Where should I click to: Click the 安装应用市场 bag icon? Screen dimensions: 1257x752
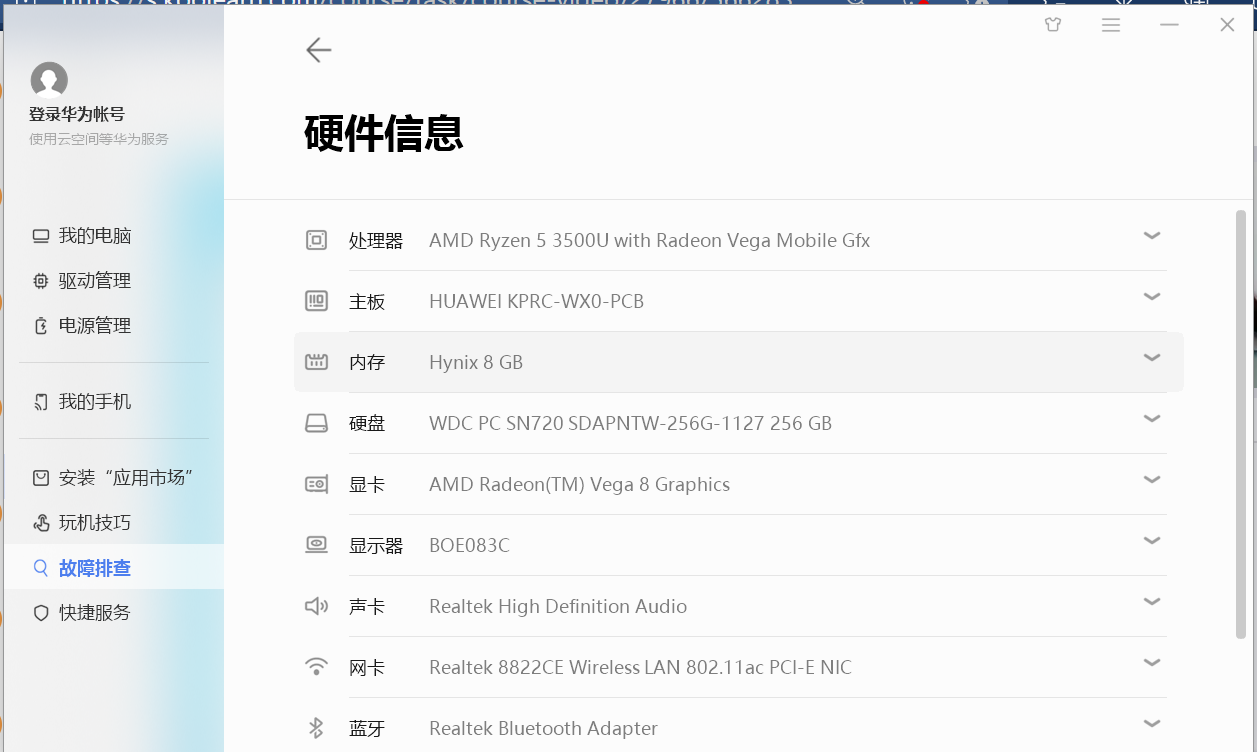pos(41,478)
